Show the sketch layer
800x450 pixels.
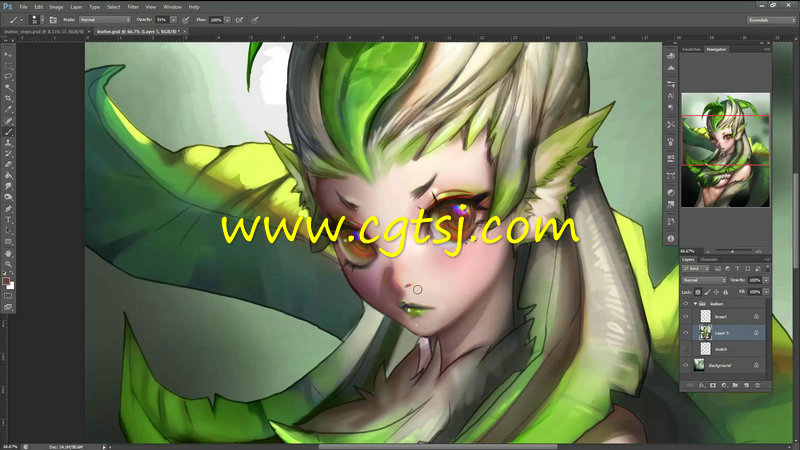[x=686, y=349]
